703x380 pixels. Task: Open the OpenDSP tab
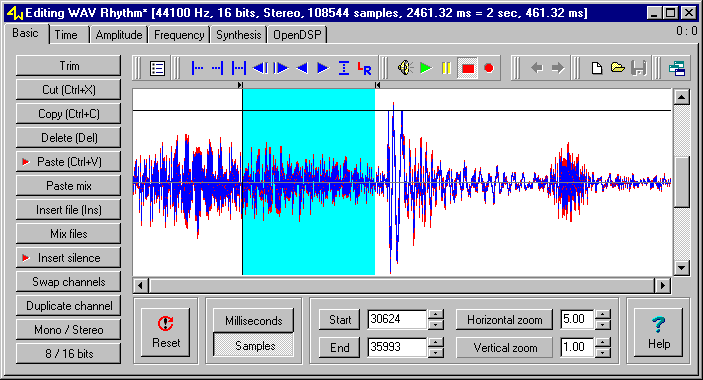(297, 35)
